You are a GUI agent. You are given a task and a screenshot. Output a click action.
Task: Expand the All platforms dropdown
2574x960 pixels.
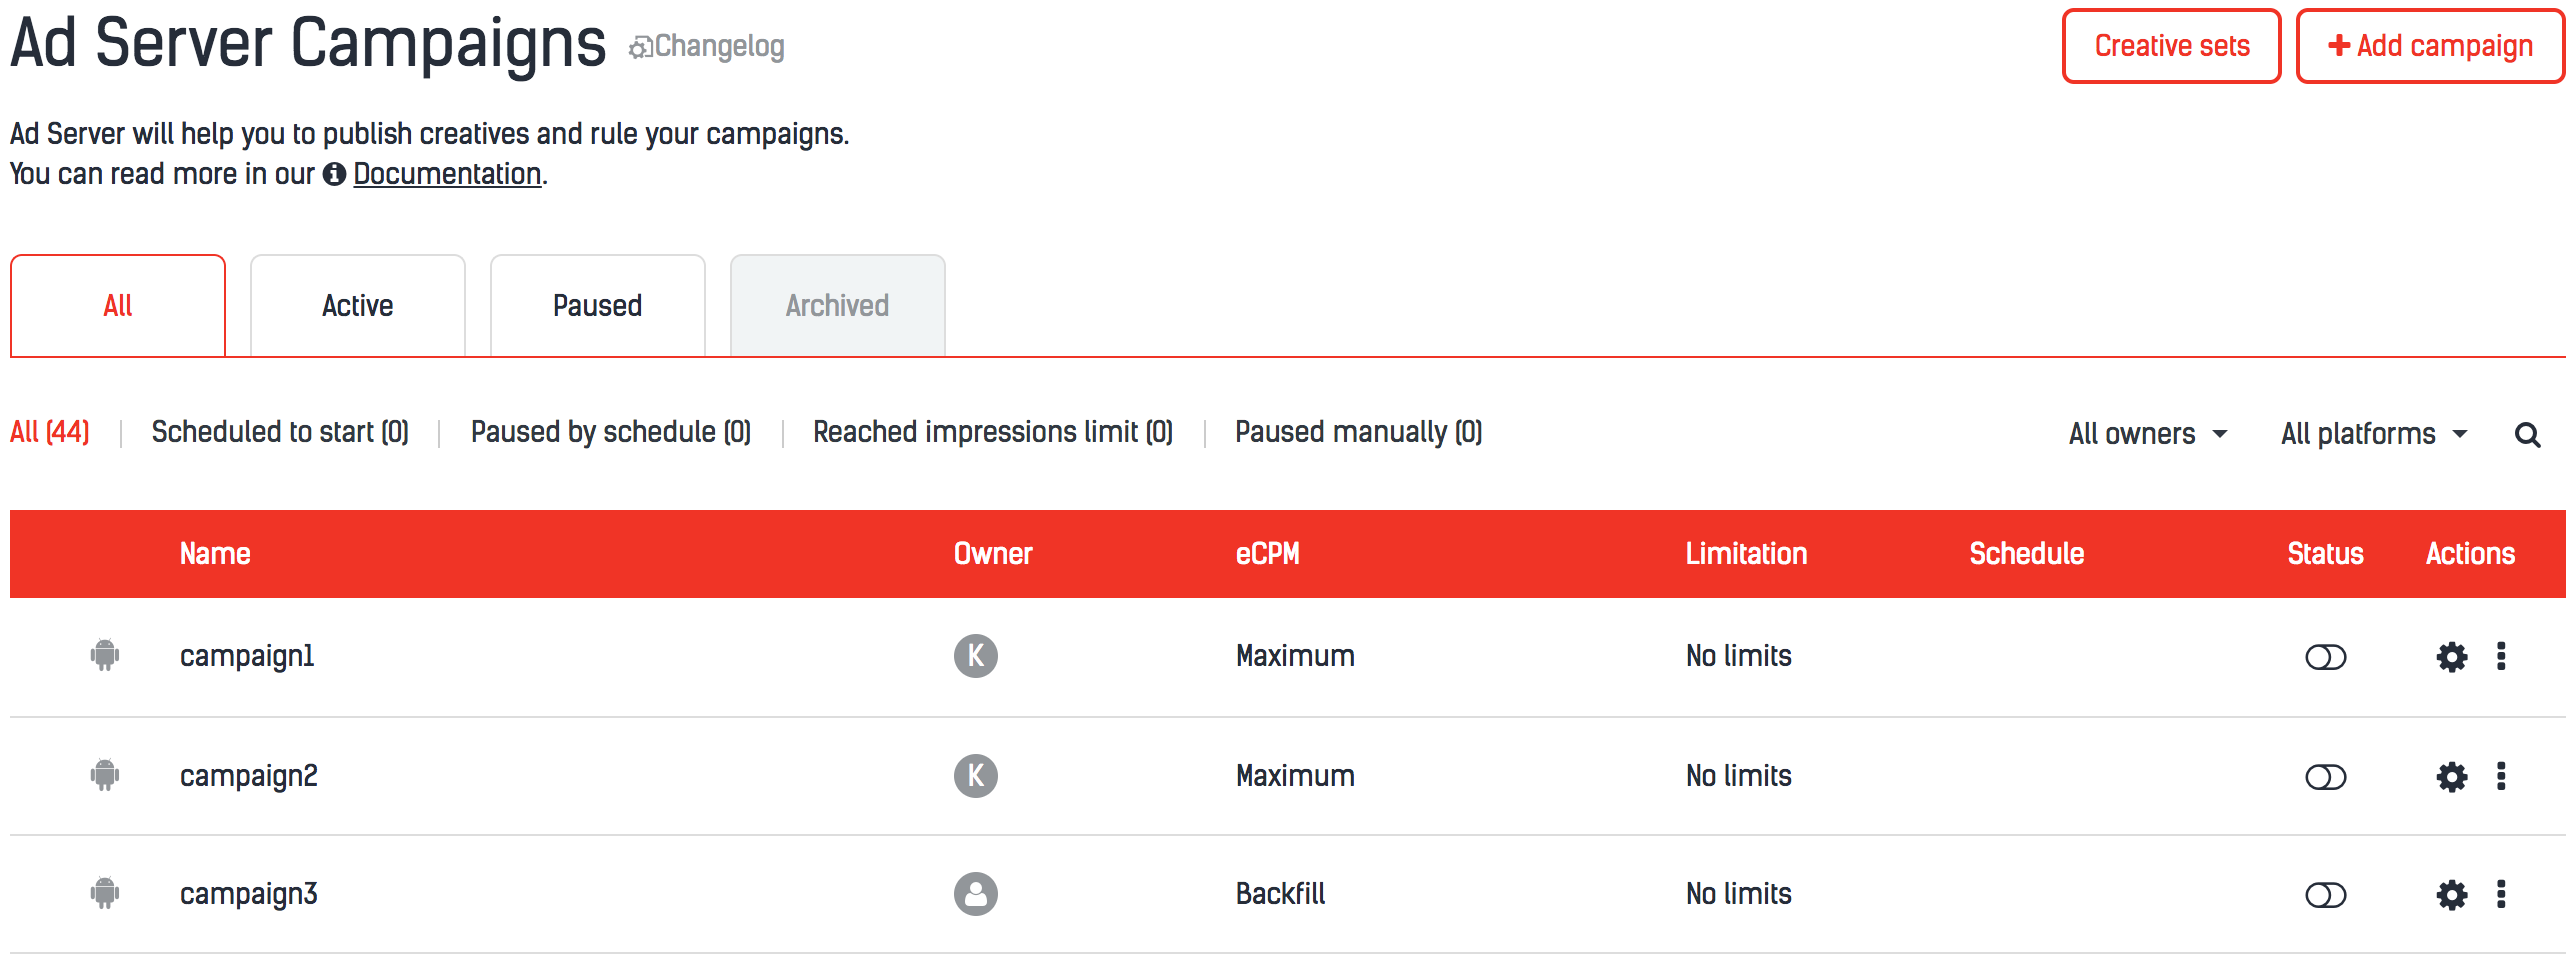point(2373,434)
